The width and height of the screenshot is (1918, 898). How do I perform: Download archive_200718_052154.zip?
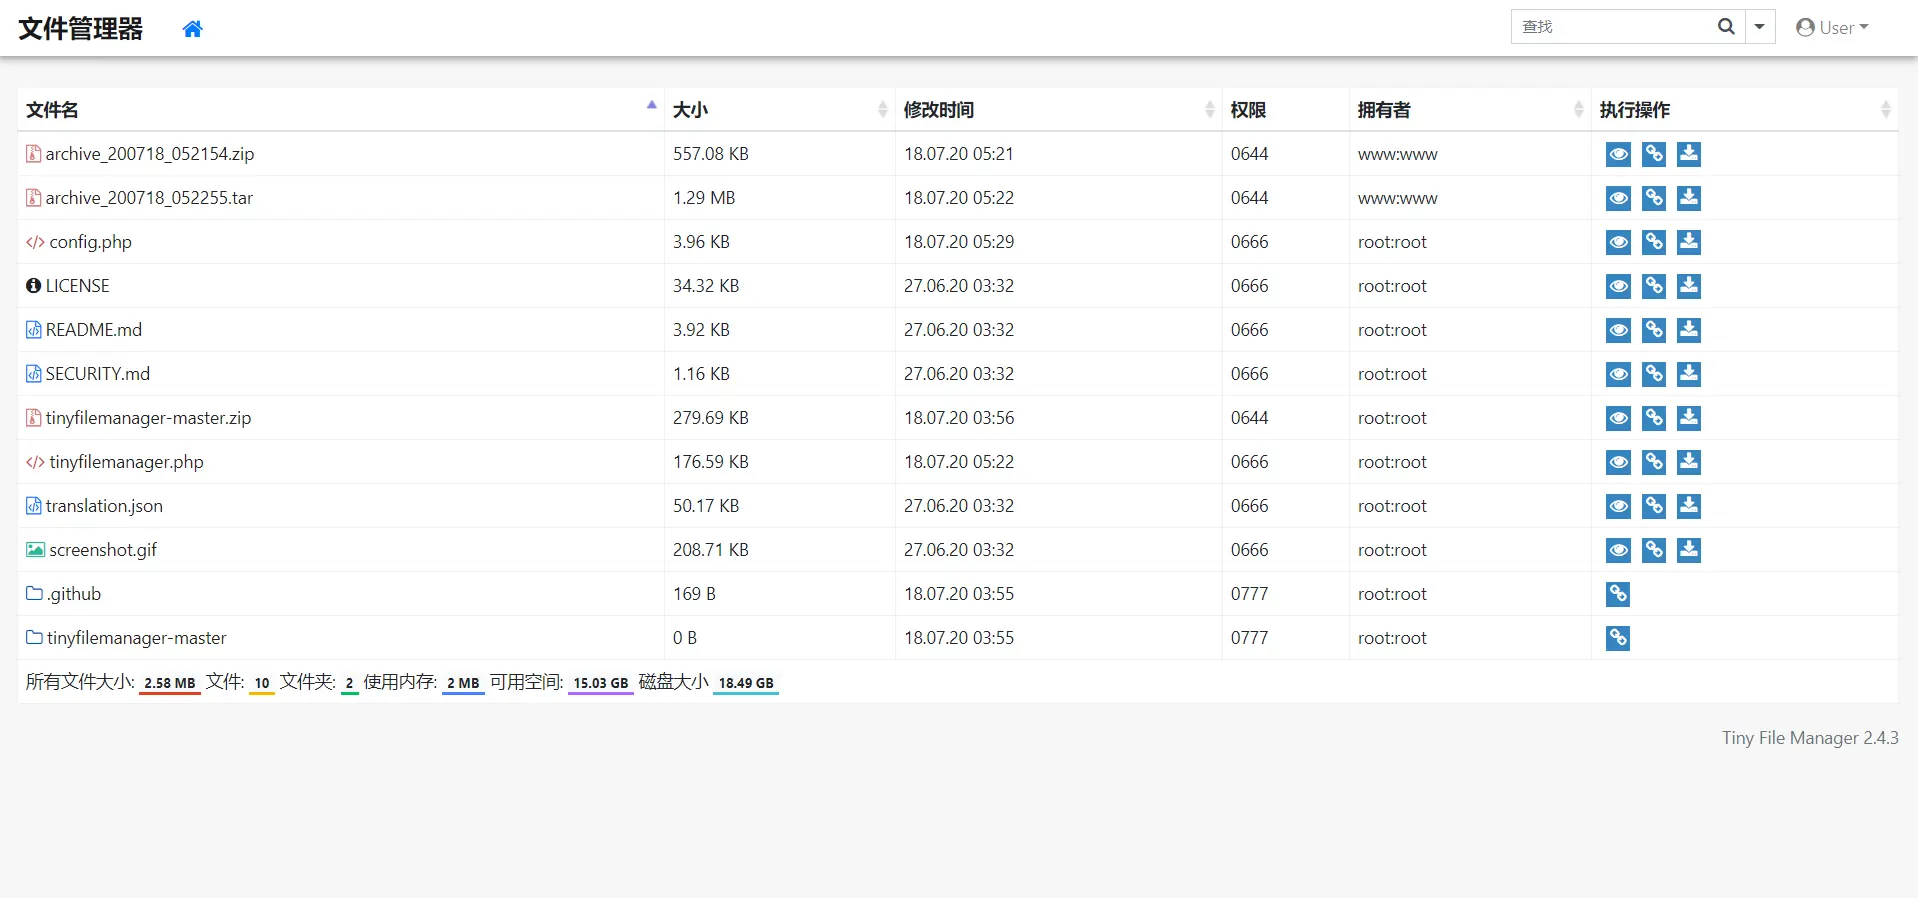(x=1689, y=154)
